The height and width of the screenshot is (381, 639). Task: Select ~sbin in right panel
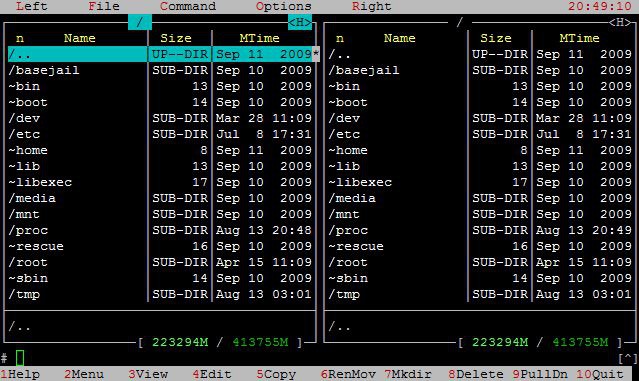click(x=480, y=278)
